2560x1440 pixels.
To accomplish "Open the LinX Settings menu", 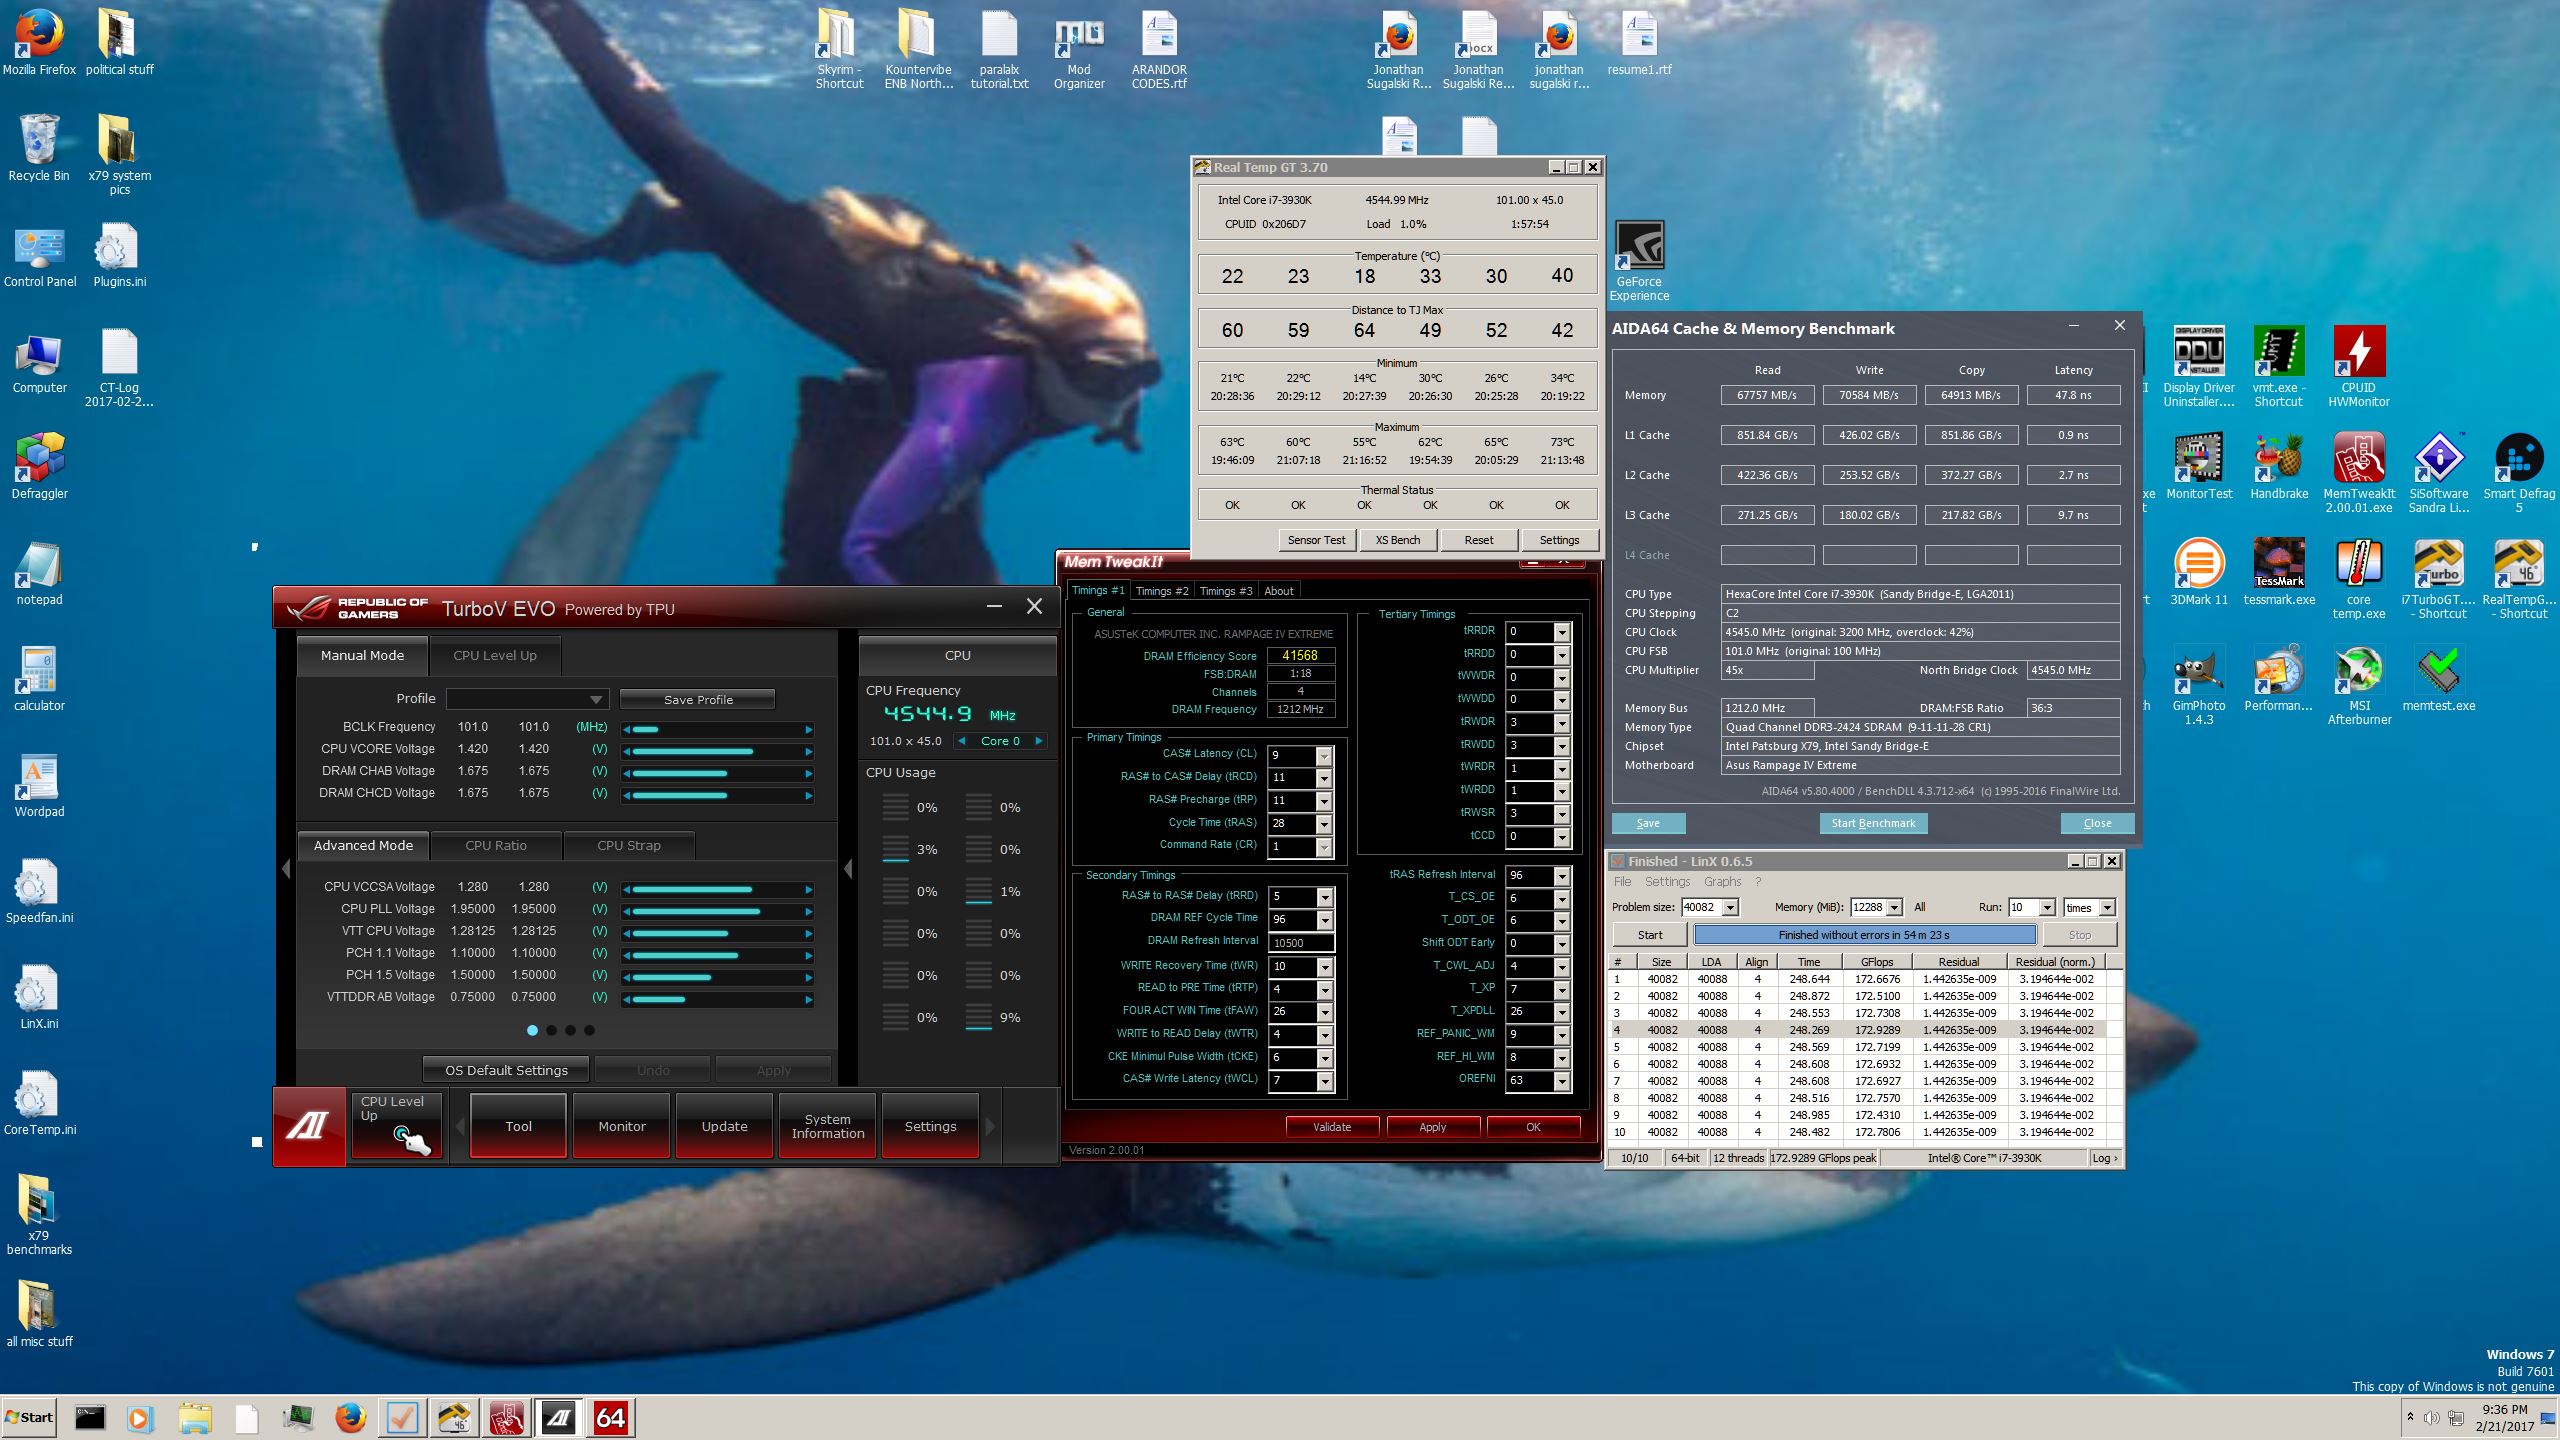I will pos(1667,882).
